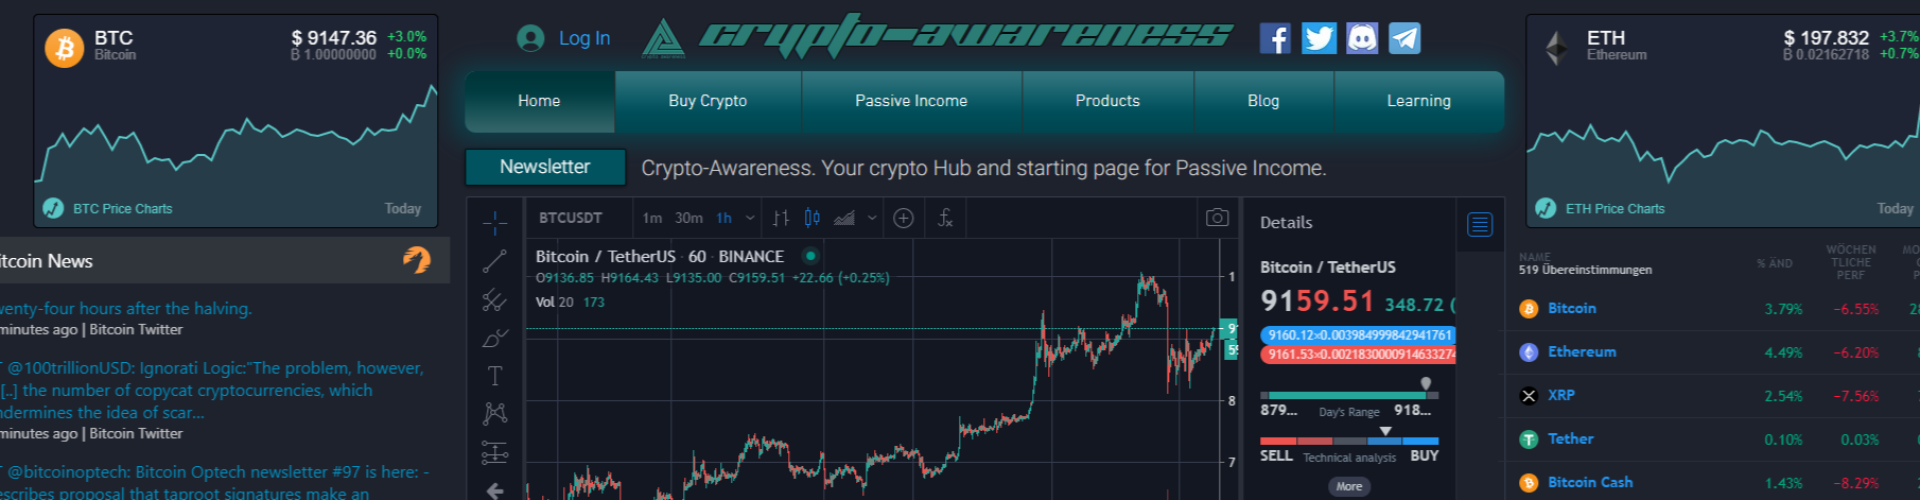Image resolution: width=1920 pixels, height=500 pixels.
Task: Open the BTC Price Charts link
Action: 123,209
